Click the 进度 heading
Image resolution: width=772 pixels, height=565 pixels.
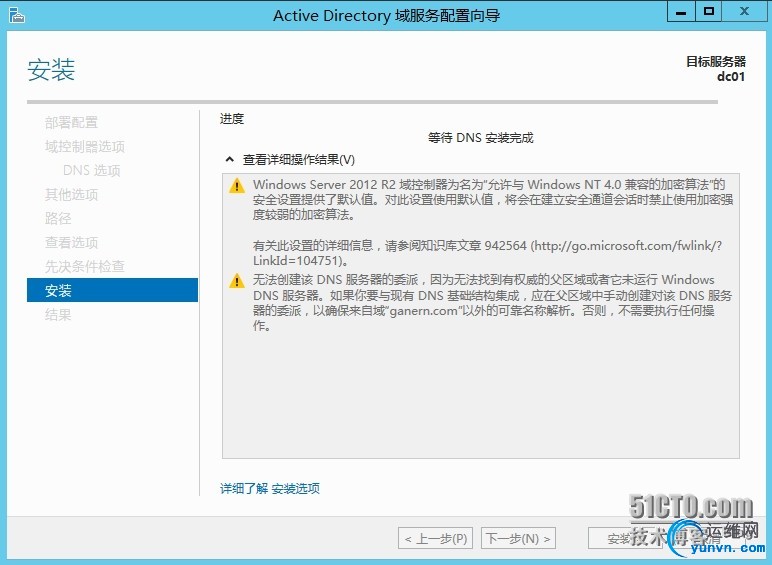coord(232,119)
